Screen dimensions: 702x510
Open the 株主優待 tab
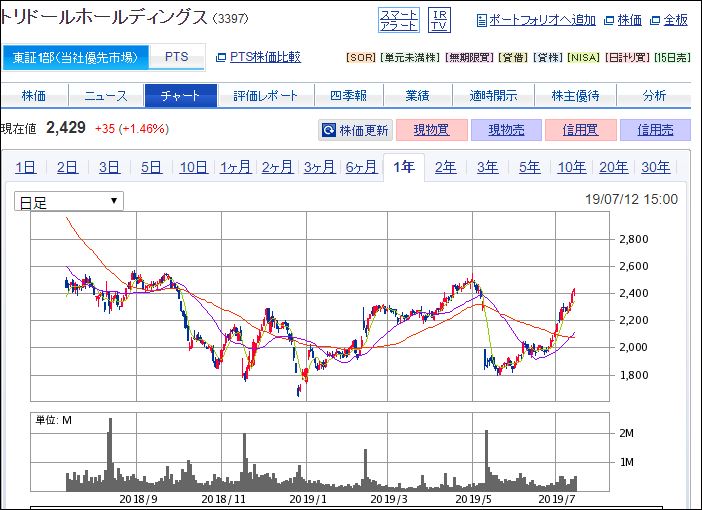click(x=575, y=95)
